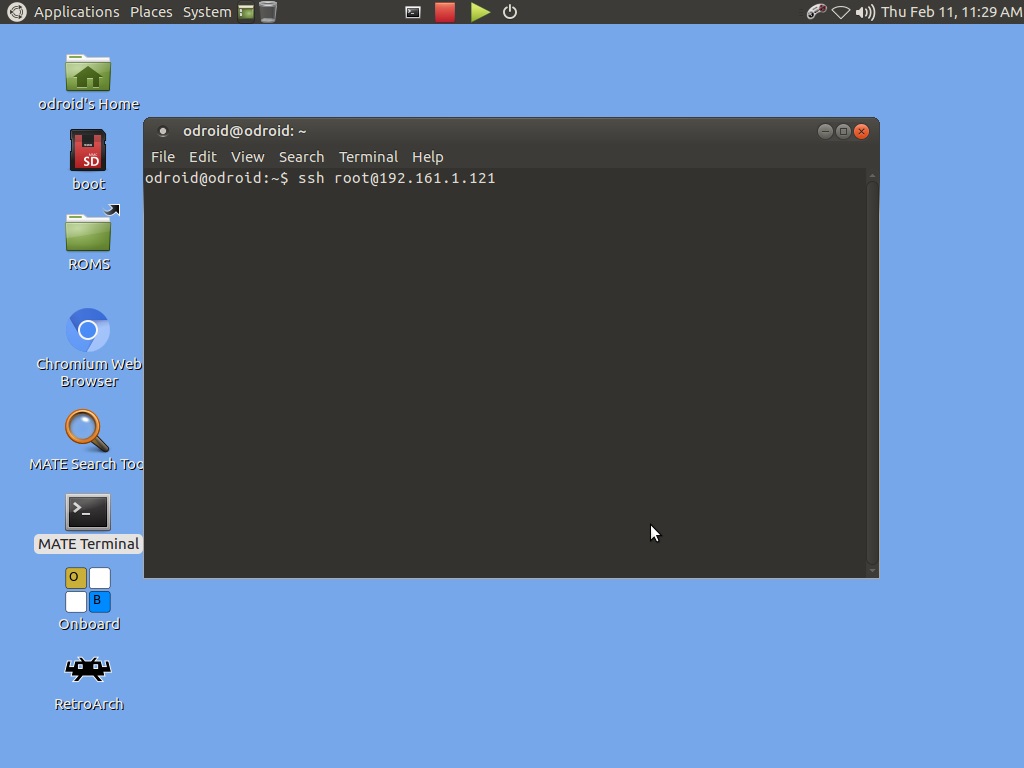This screenshot has height=768, width=1024.
Task: Click the date and time clock
Action: [x=951, y=12]
